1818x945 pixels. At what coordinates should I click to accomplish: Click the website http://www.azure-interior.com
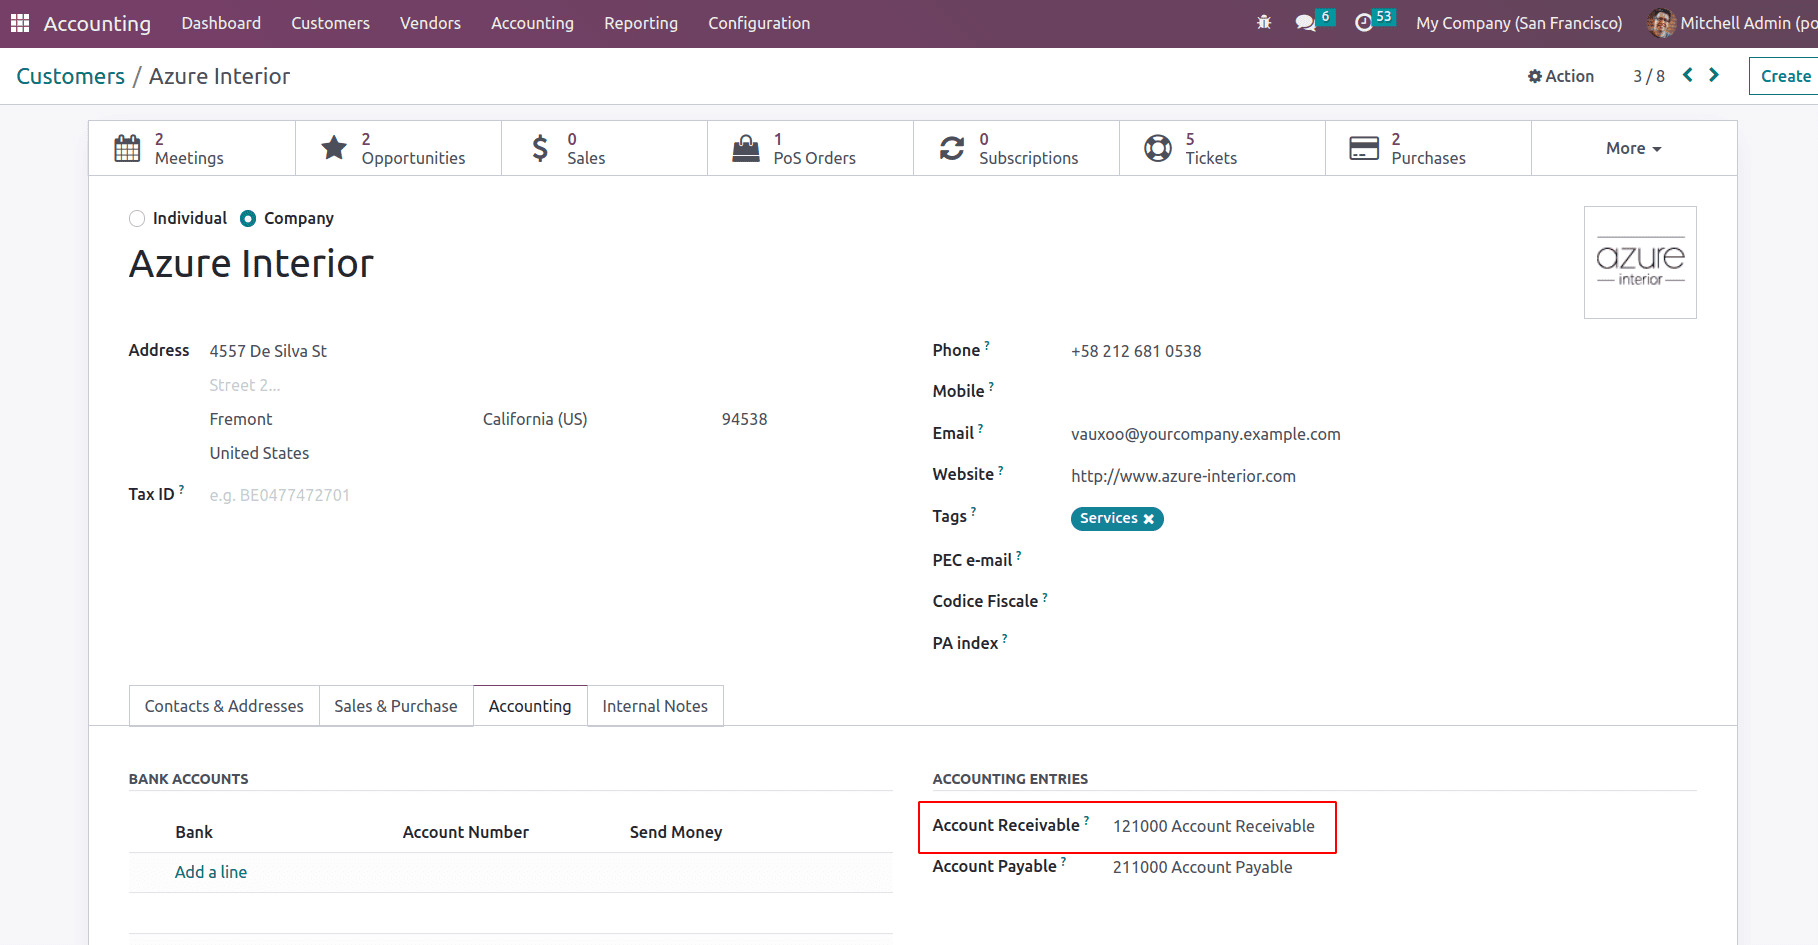click(x=1183, y=476)
